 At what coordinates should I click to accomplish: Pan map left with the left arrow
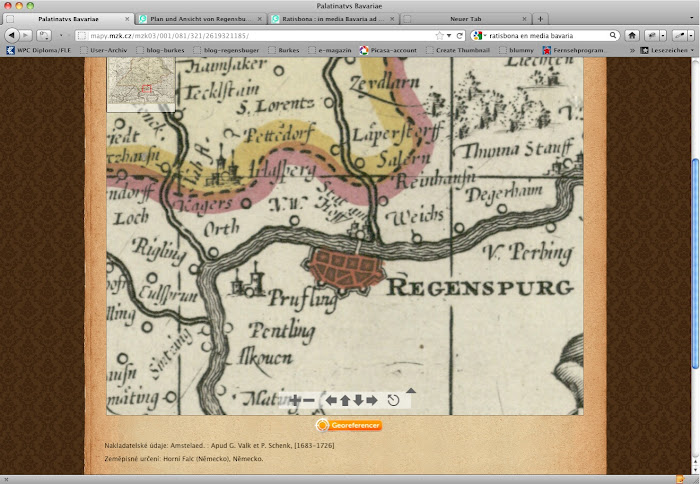coord(331,401)
